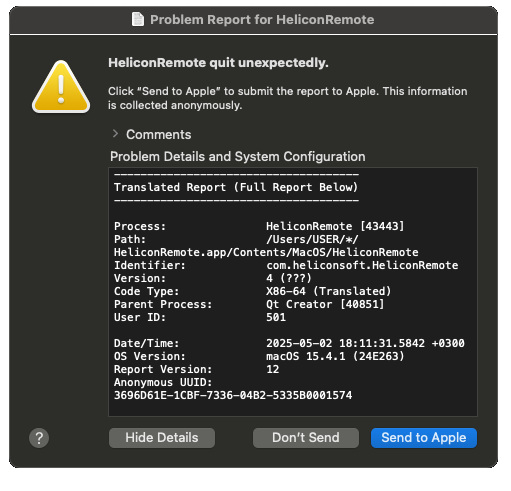Click the title 'Problem Report for HeliconRemote'
This screenshot has width=511, height=491.
click(x=262, y=20)
